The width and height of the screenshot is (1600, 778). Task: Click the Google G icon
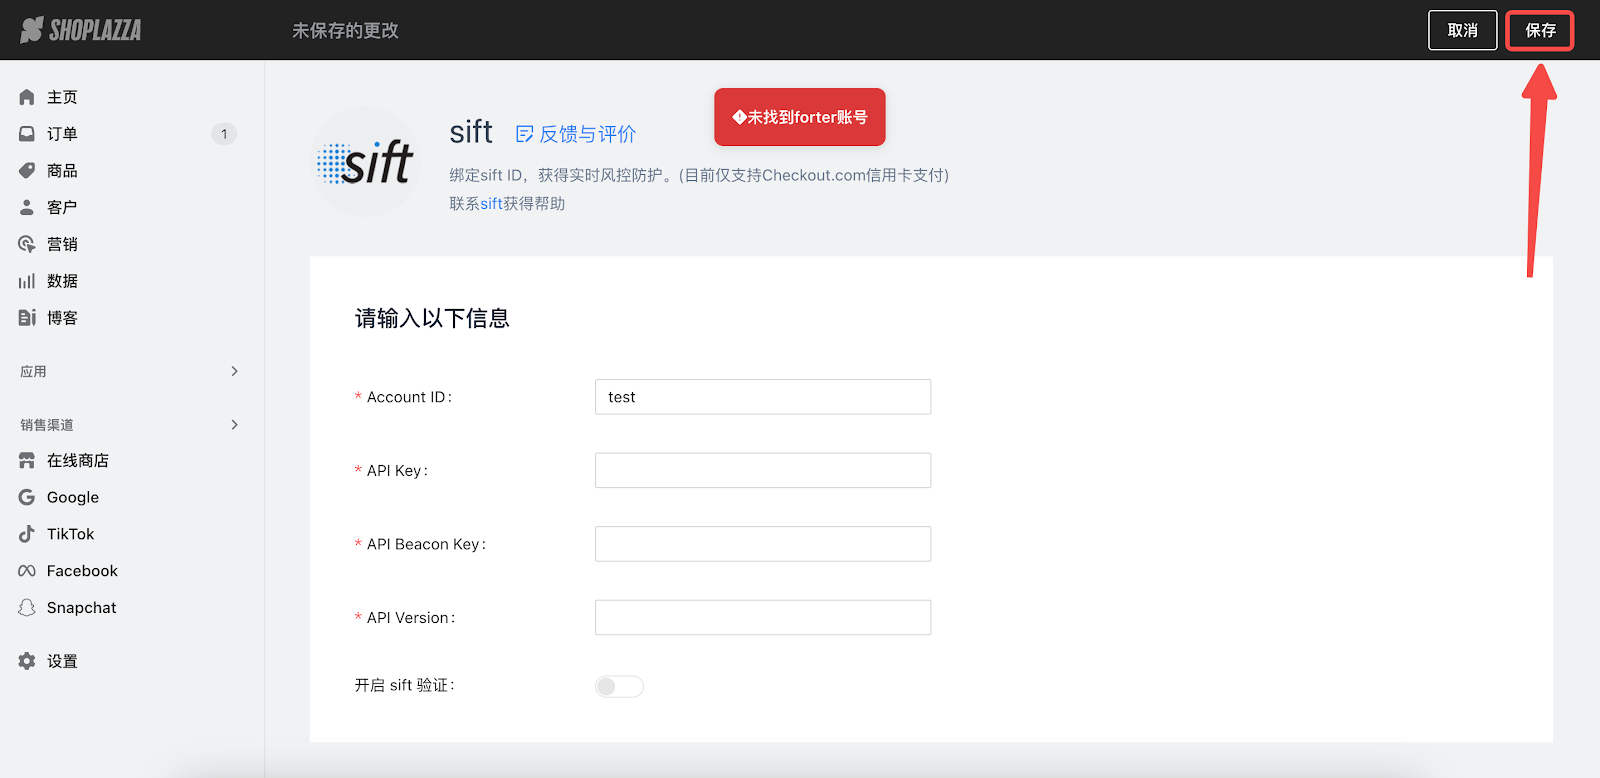pos(27,497)
